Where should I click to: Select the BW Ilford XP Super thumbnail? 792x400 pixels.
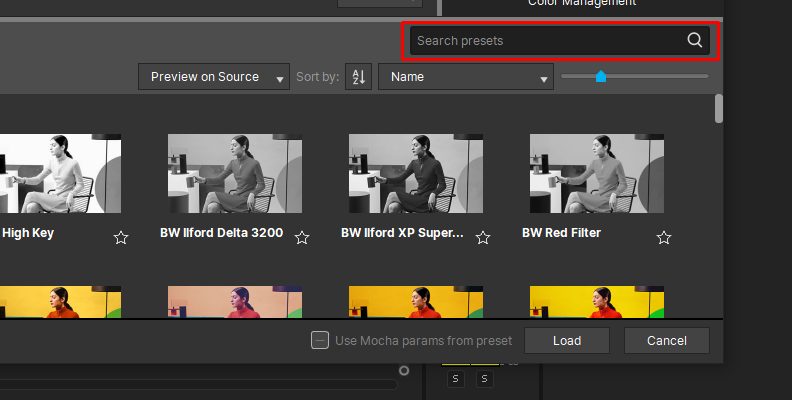416,173
